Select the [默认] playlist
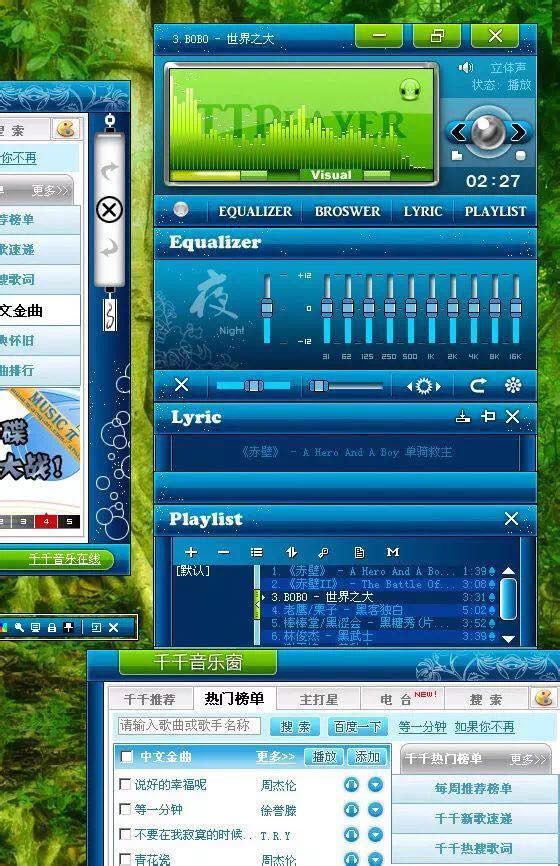This screenshot has width=560, height=866. [x=193, y=571]
